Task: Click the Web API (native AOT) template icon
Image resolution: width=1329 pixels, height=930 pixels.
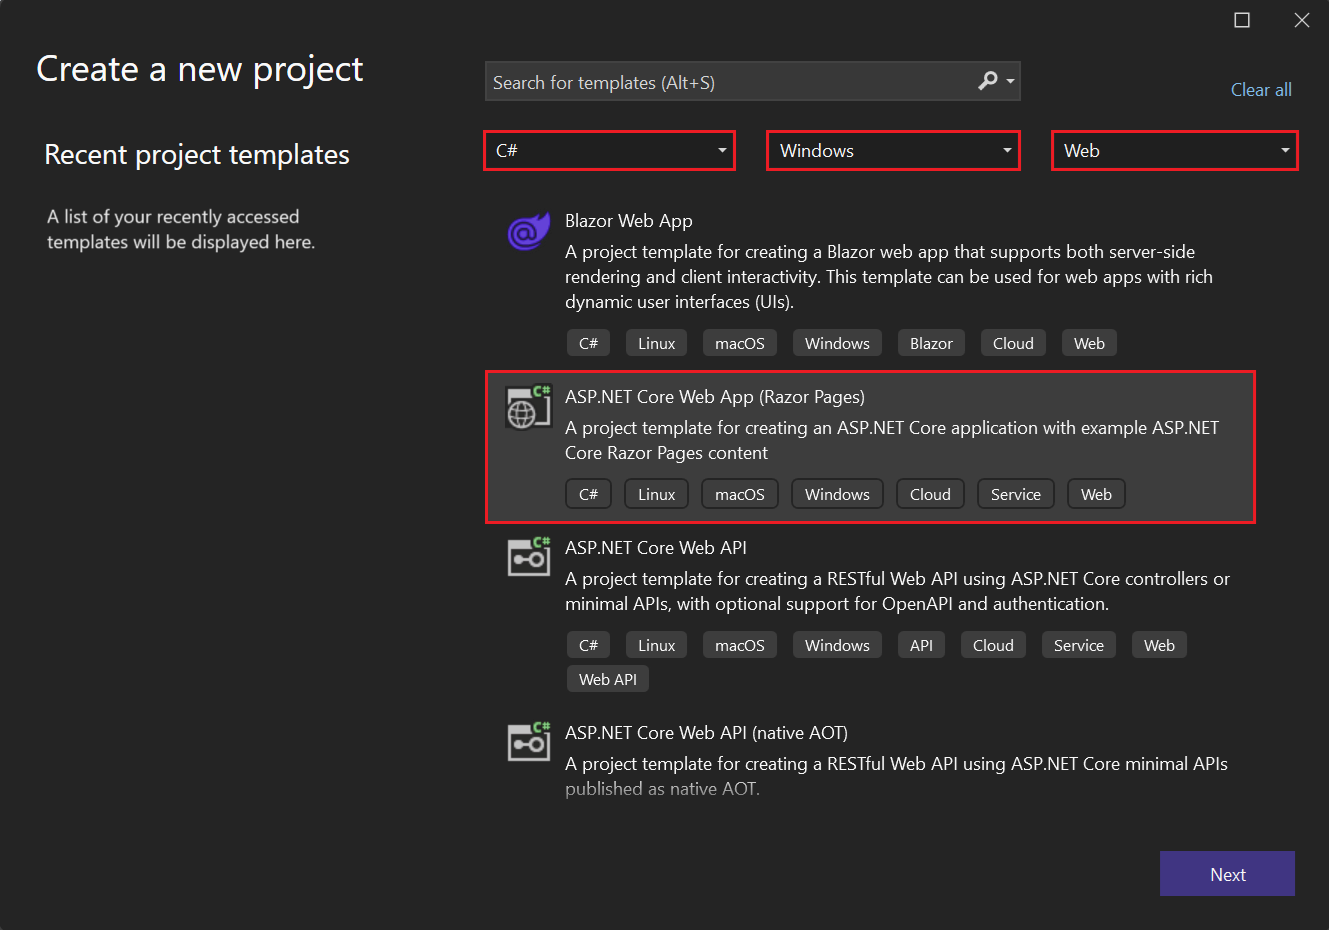Action: point(528,743)
